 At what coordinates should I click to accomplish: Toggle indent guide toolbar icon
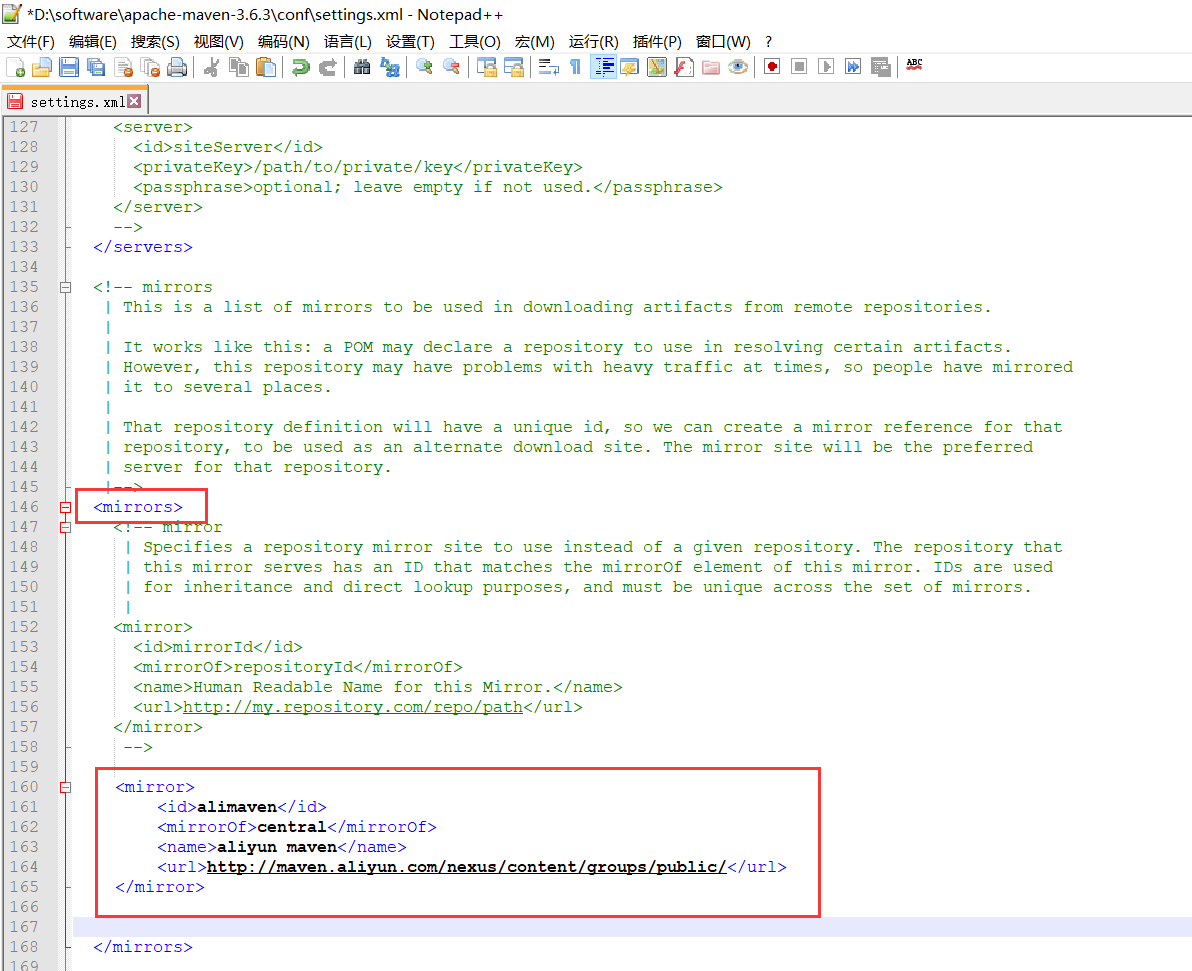click(604, 68)
